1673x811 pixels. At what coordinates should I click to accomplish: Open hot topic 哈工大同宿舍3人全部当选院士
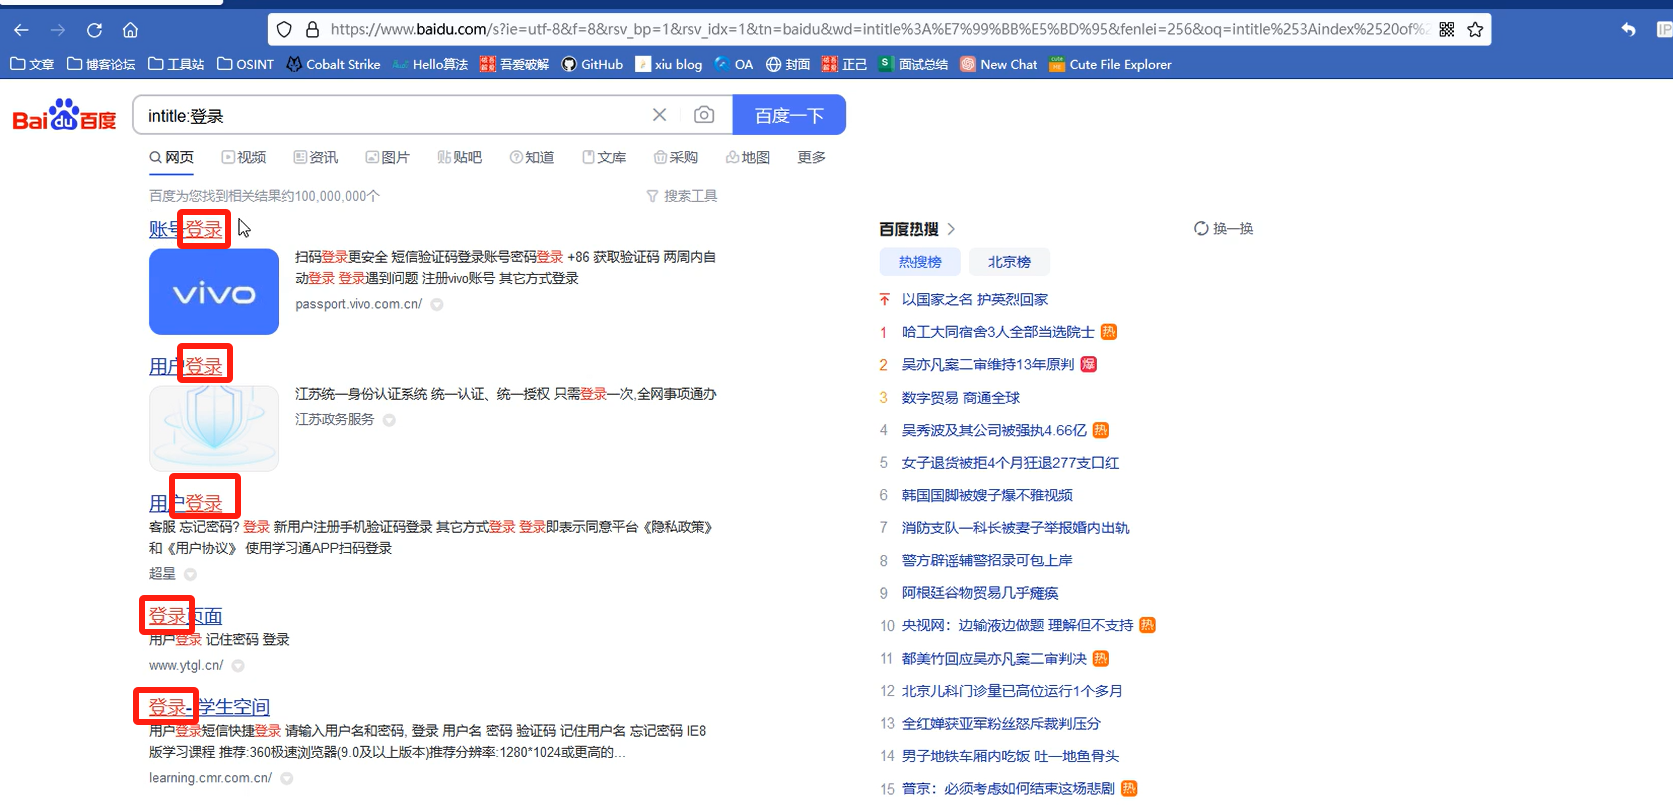point(998,332)
